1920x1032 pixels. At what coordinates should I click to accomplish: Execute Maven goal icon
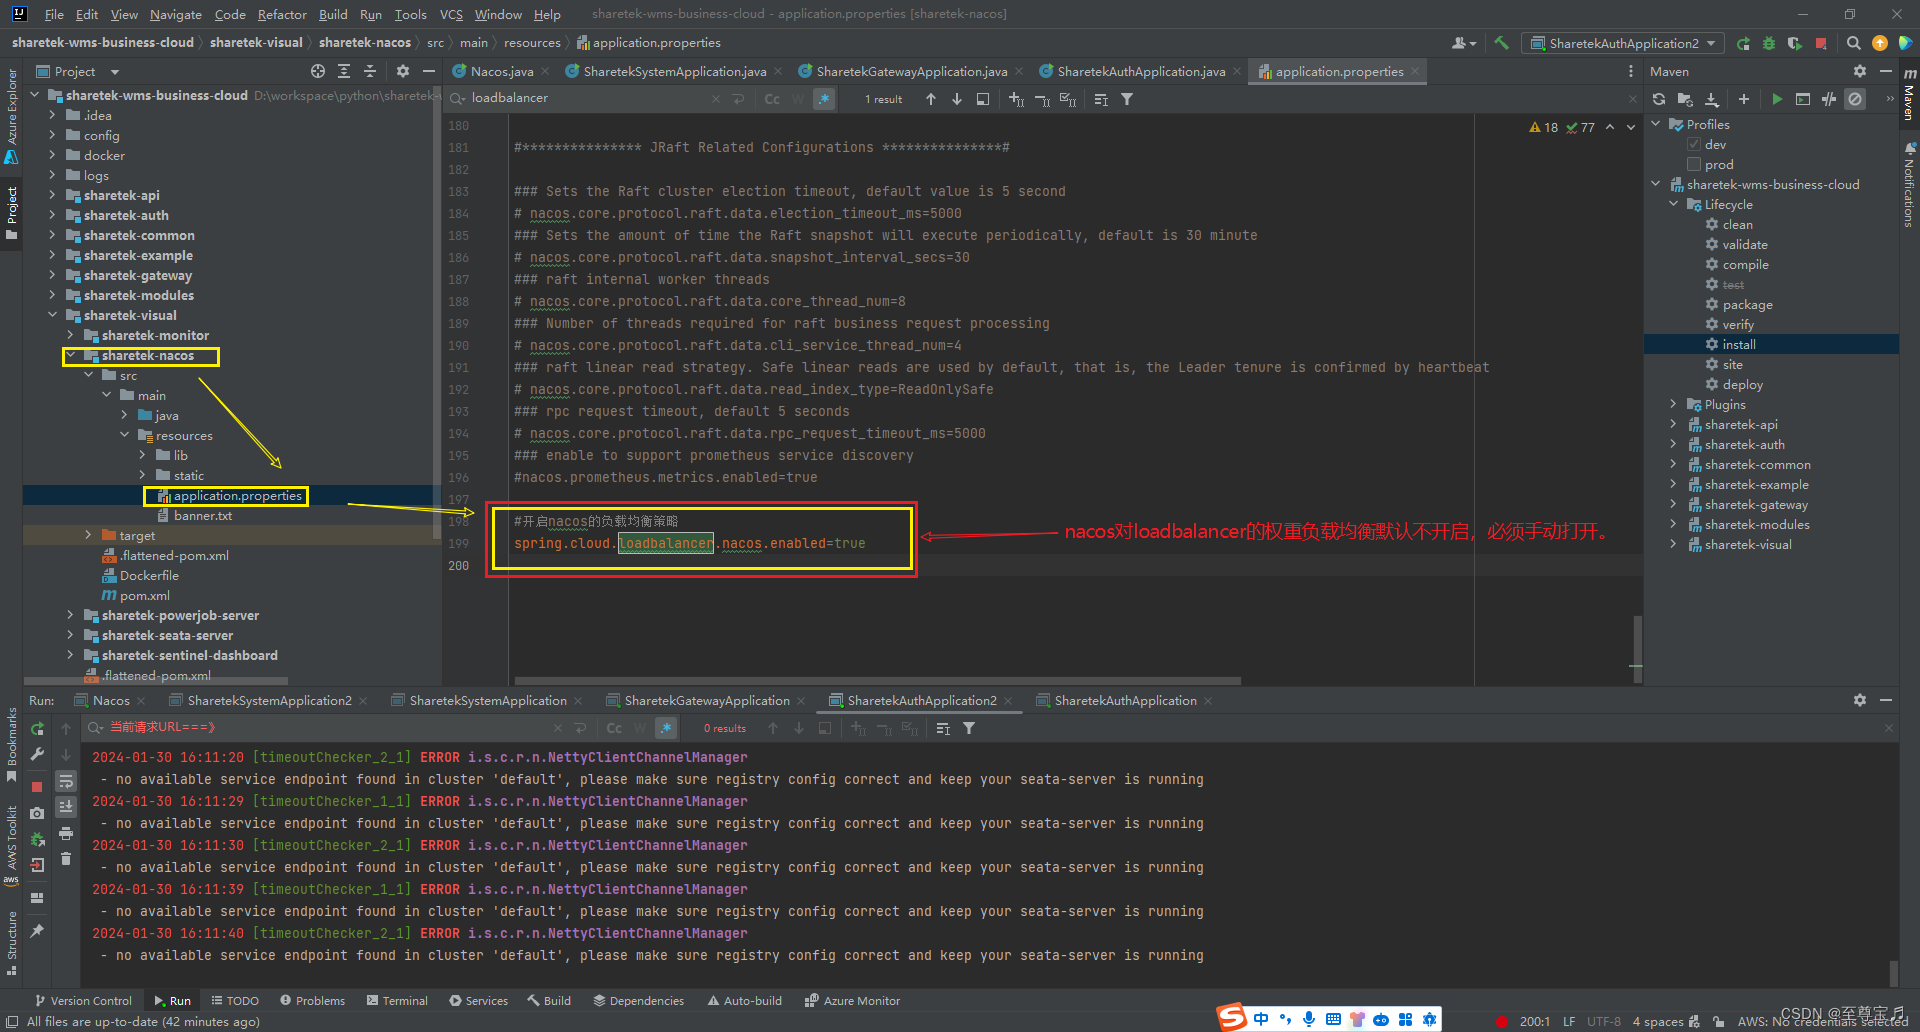[1803, 99]
